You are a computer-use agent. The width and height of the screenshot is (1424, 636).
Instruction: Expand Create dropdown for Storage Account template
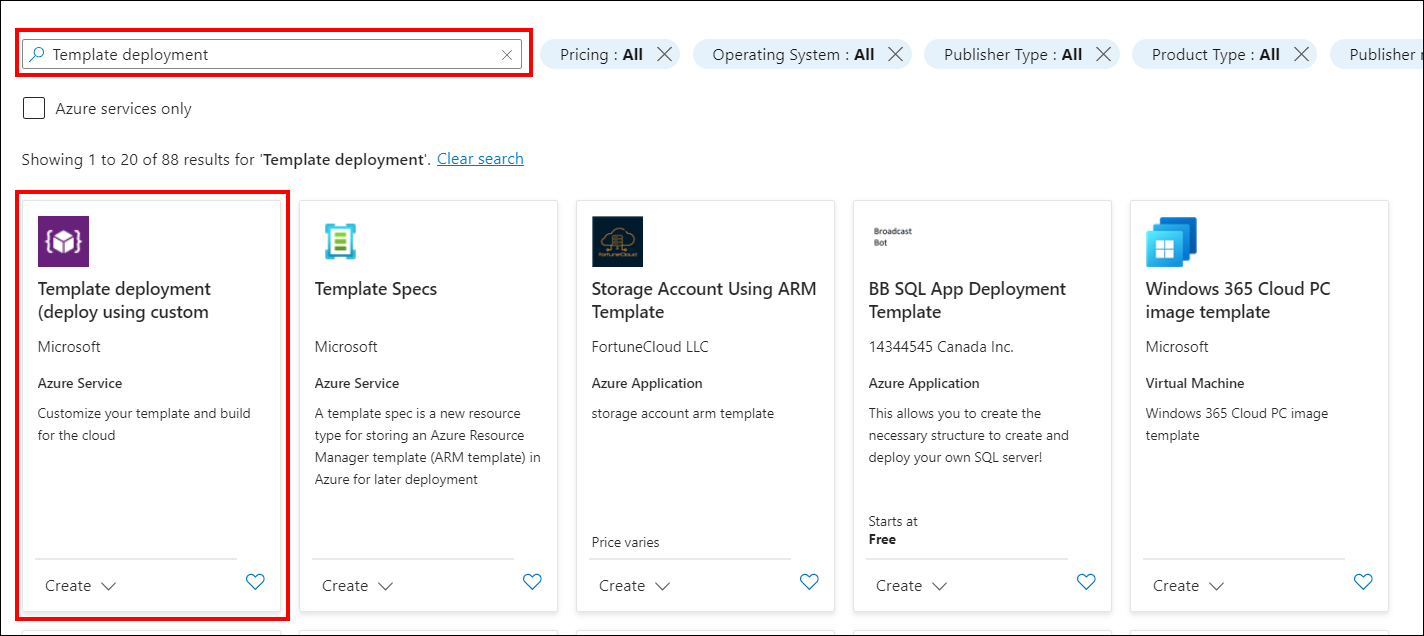click(635, 586)
